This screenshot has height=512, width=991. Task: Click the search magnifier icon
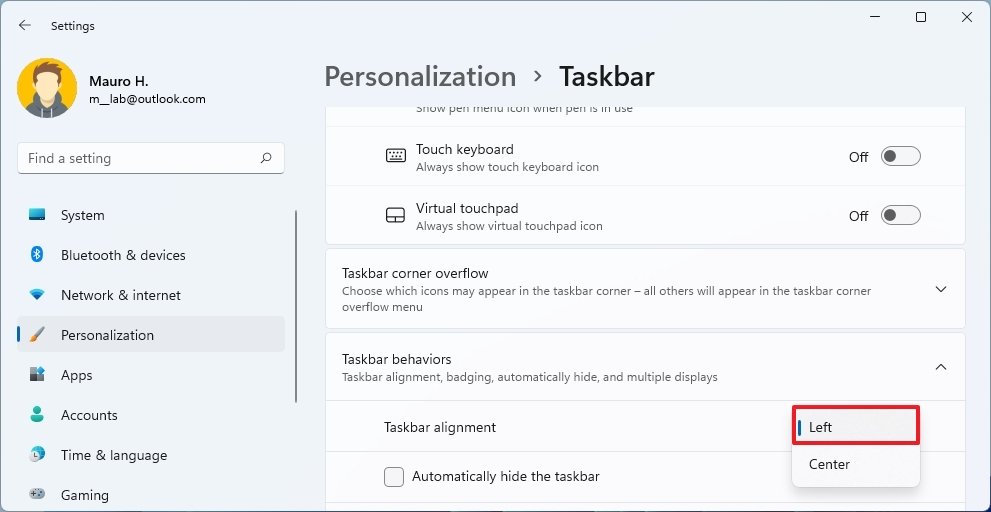(266, 158)
